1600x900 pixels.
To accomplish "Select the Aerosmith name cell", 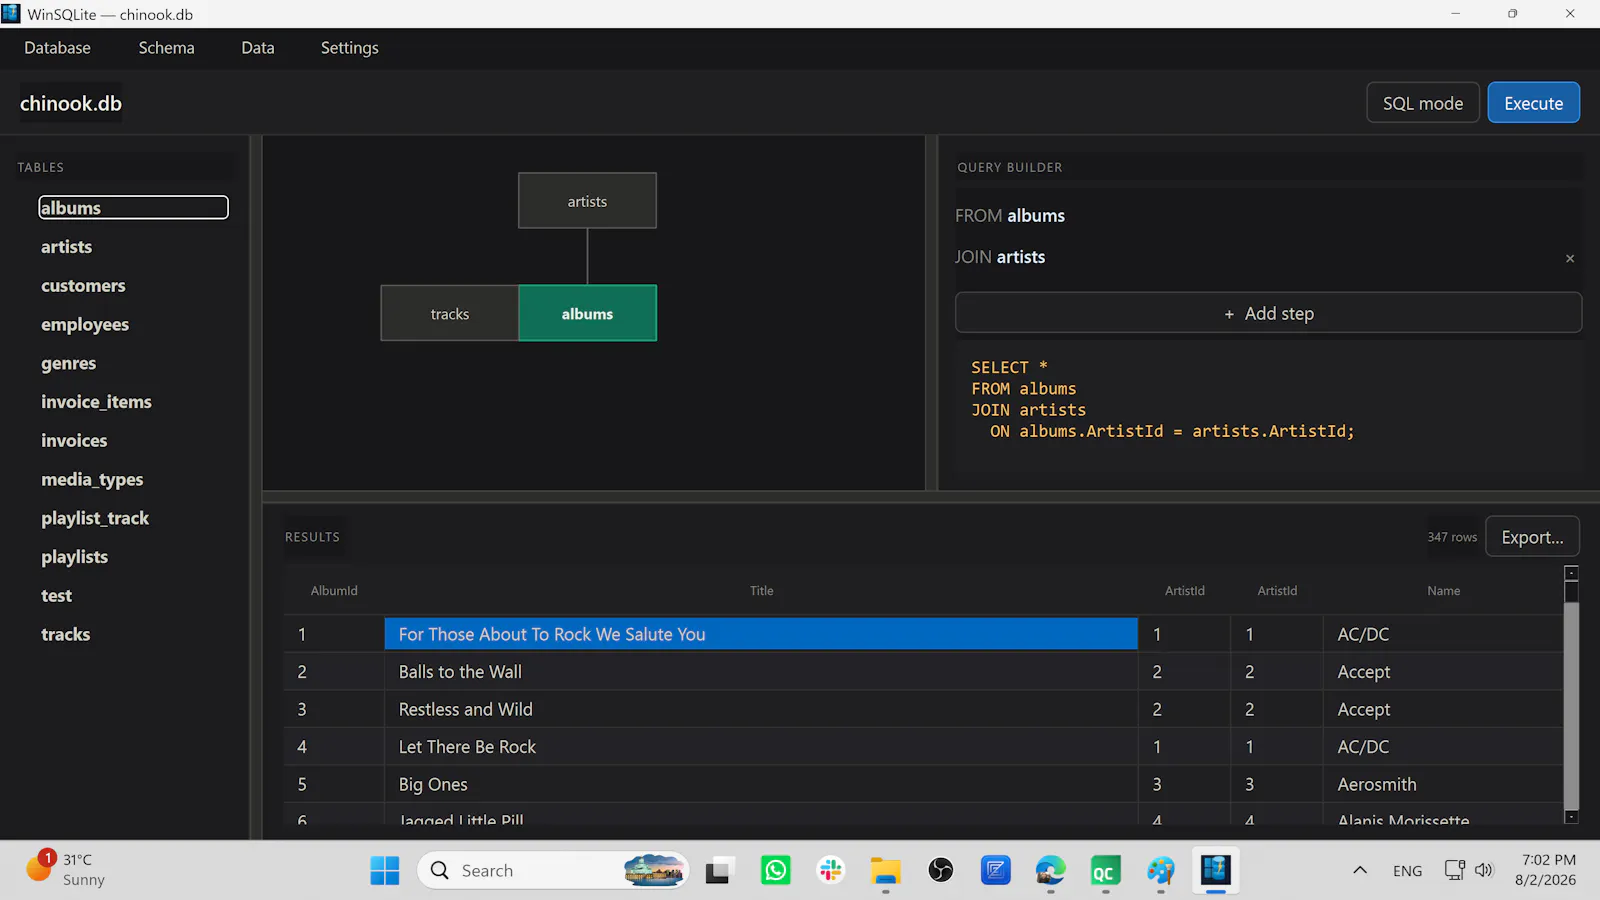I will click(x=1443, y=784).
